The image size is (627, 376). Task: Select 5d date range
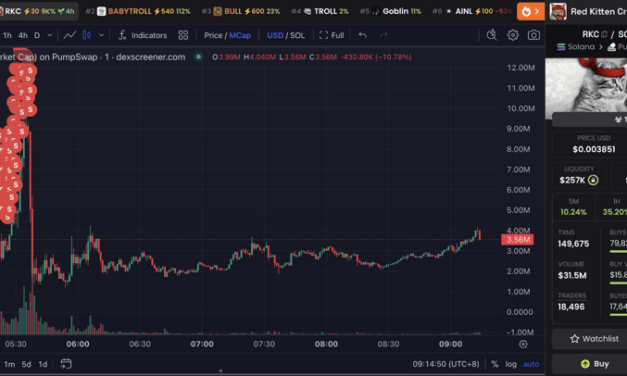(26, 364)
